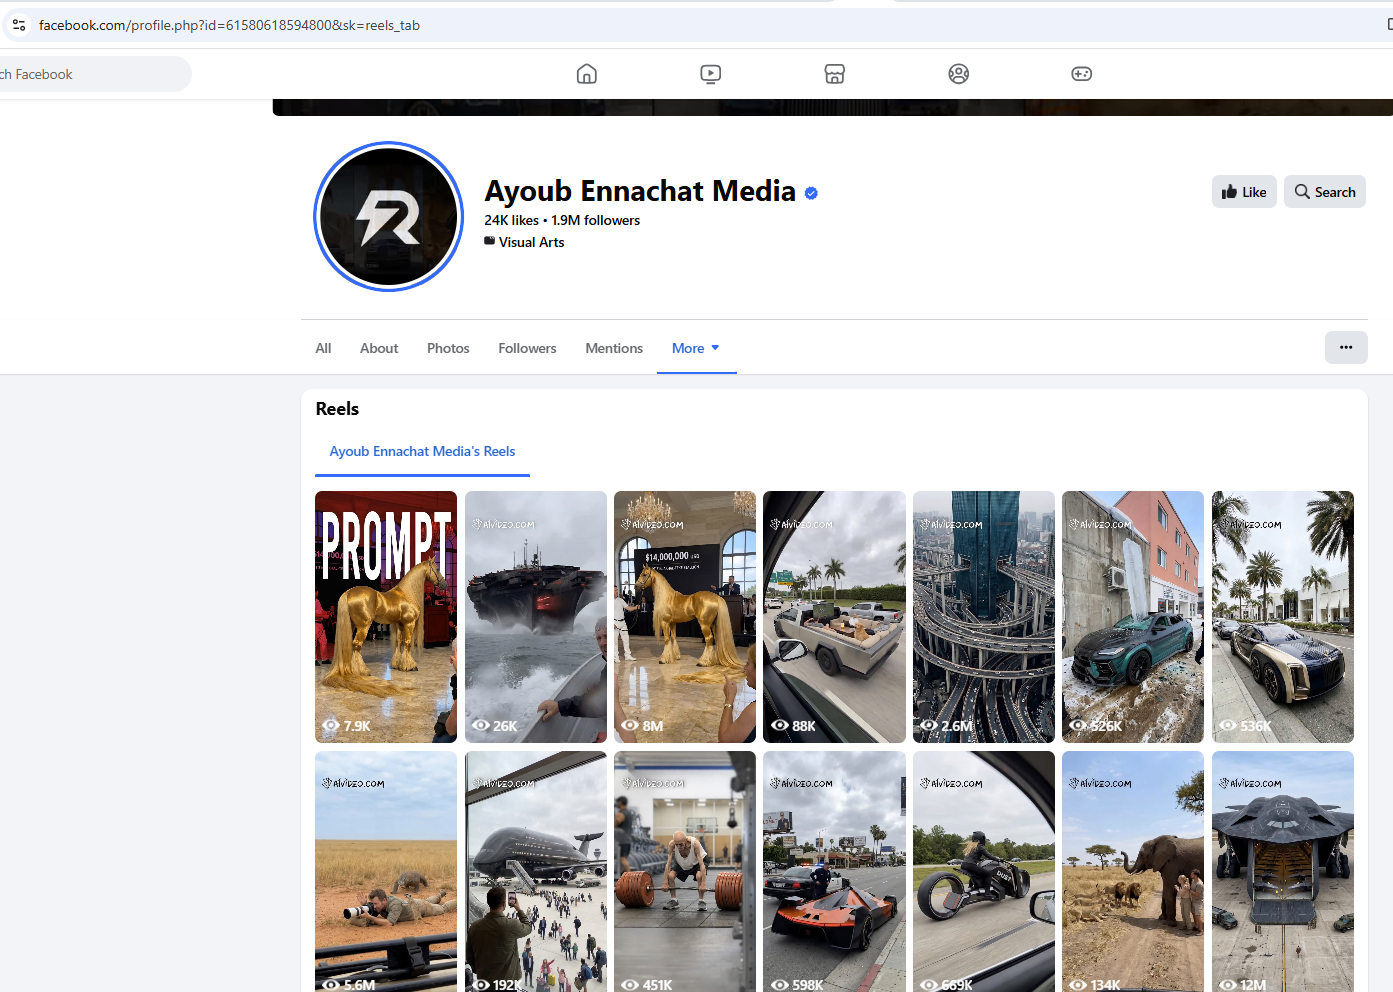
Task: Open the Gaming icon in top navigation
Action: [x=1082, y=74]
